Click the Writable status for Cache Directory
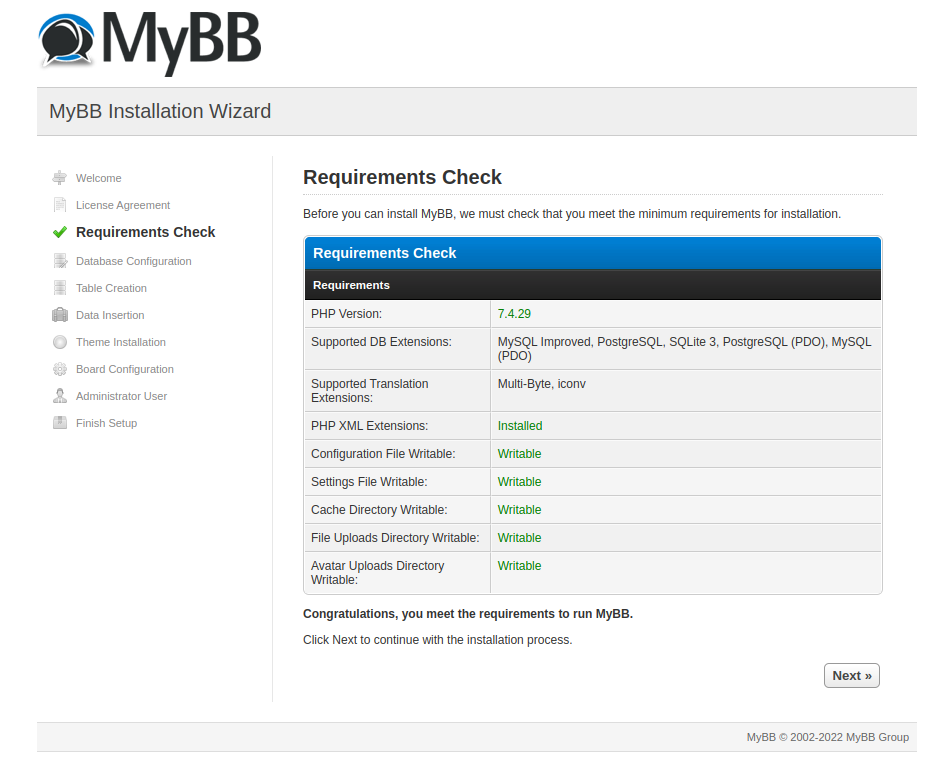The image size is (937, 777). [x=519, y=510]
